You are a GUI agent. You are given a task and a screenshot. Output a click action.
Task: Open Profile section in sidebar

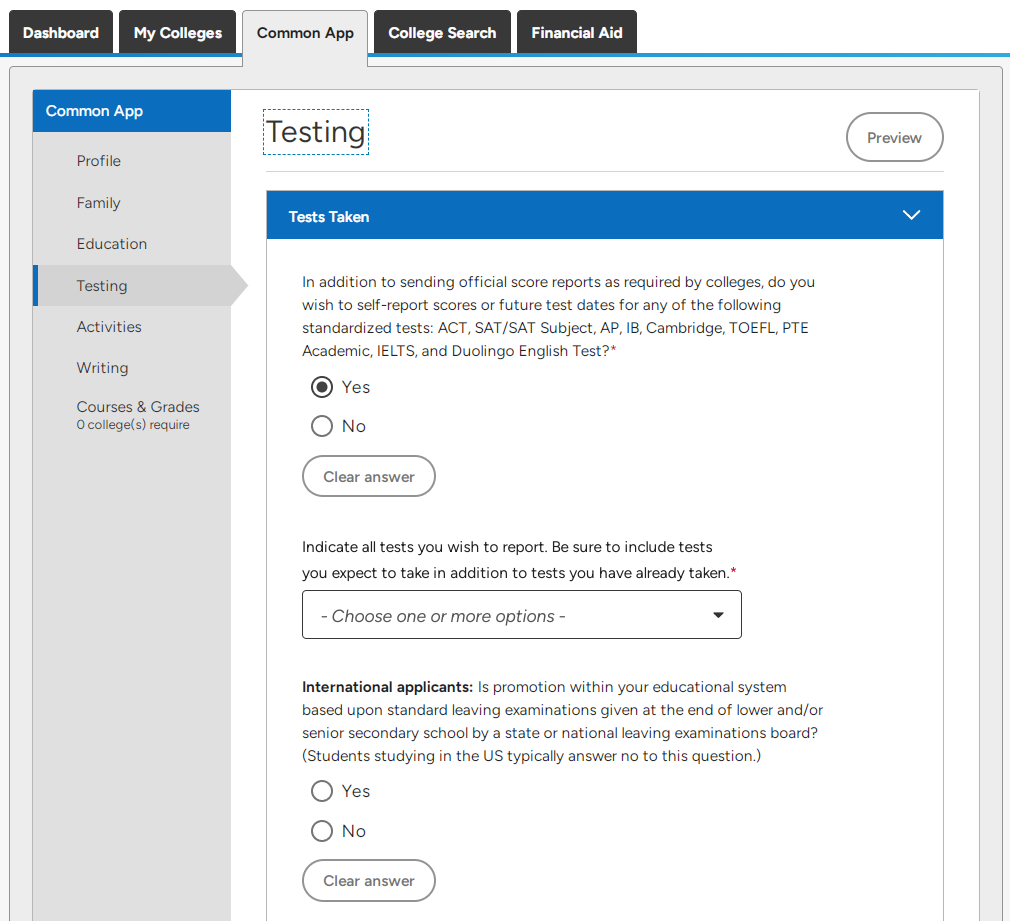click(x=99, y=161)
